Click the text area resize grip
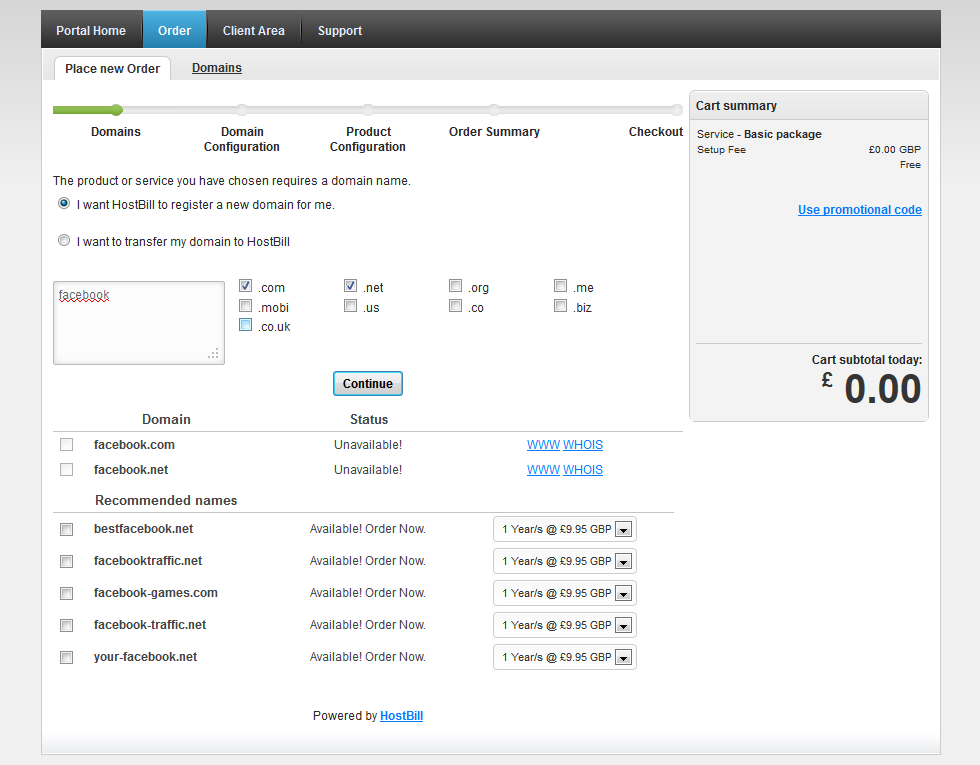980x765 pixels. point(214,354)
